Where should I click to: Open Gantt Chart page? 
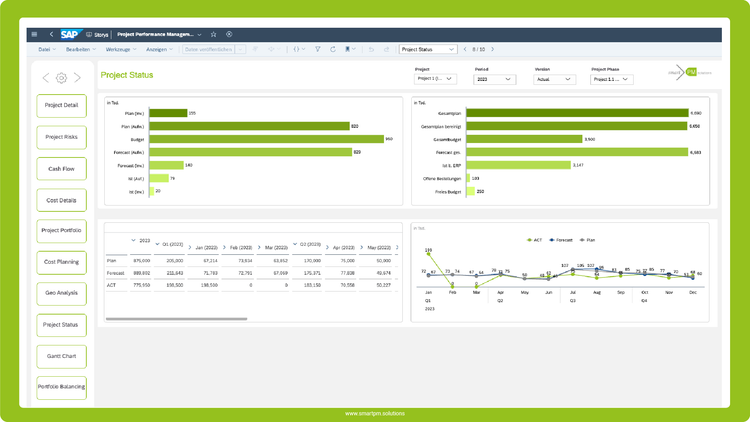click(x=61, y=356)
